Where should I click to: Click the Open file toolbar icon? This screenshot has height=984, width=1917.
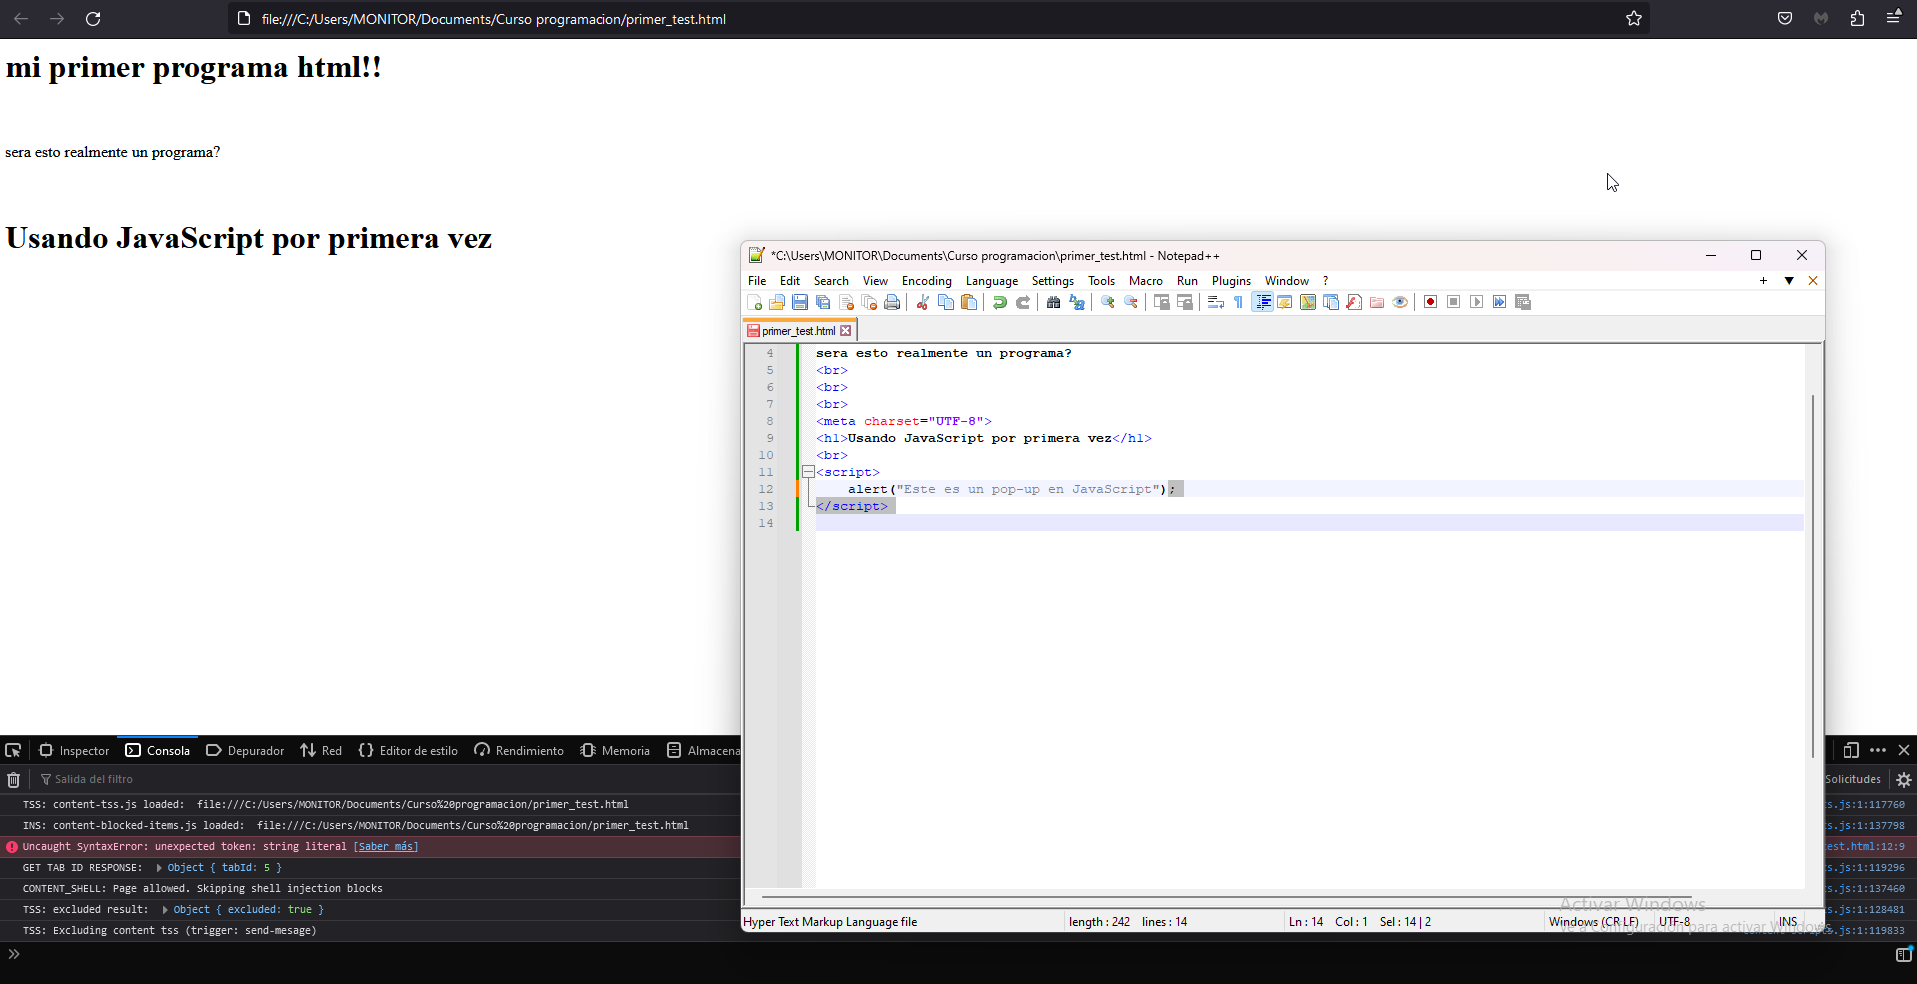pyautogui.click(x=777, y=302)
